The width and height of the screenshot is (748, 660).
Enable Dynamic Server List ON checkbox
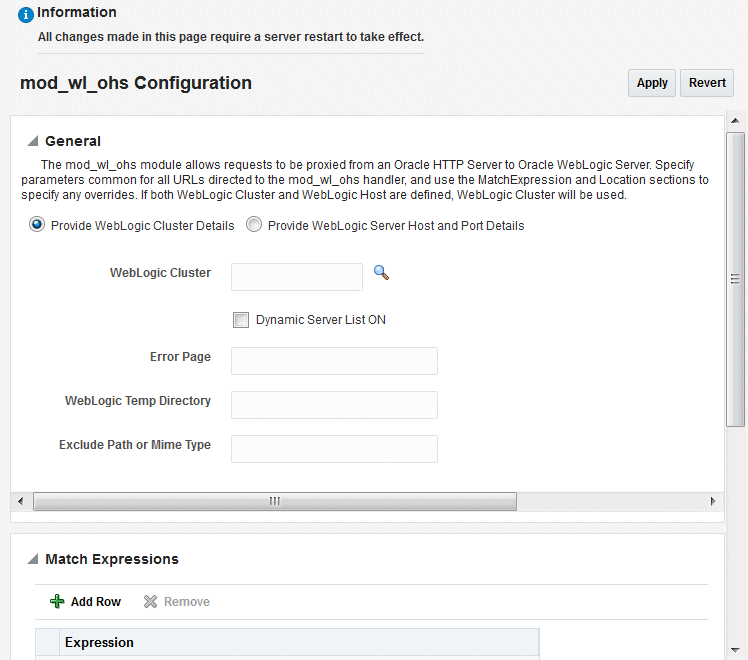pyautogui.click(x=241, y=320)
